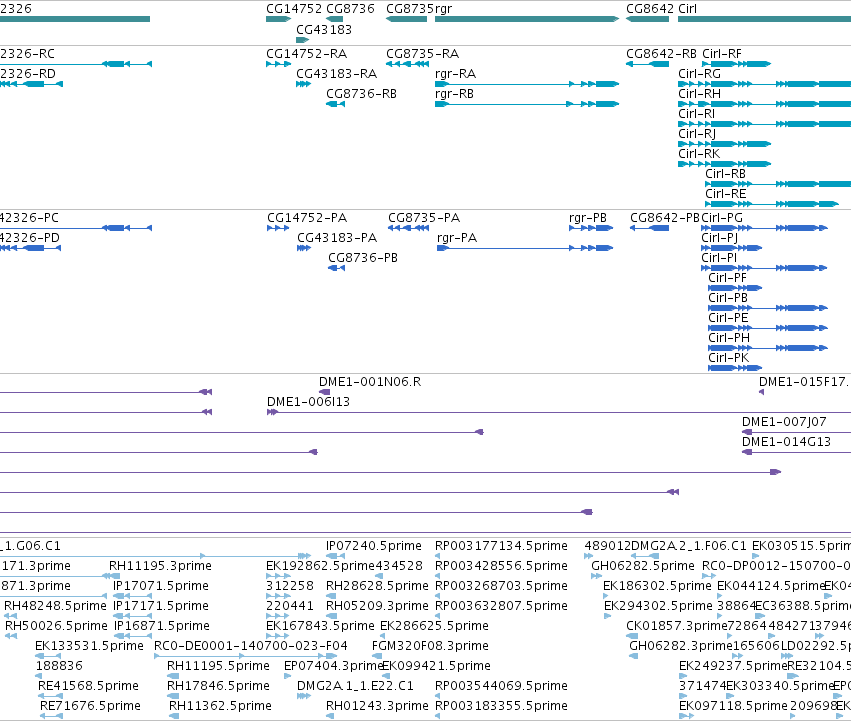Select EST IP07240.5prime label
The width and height of the screenshot is (851, 721).
click(373, 546)
